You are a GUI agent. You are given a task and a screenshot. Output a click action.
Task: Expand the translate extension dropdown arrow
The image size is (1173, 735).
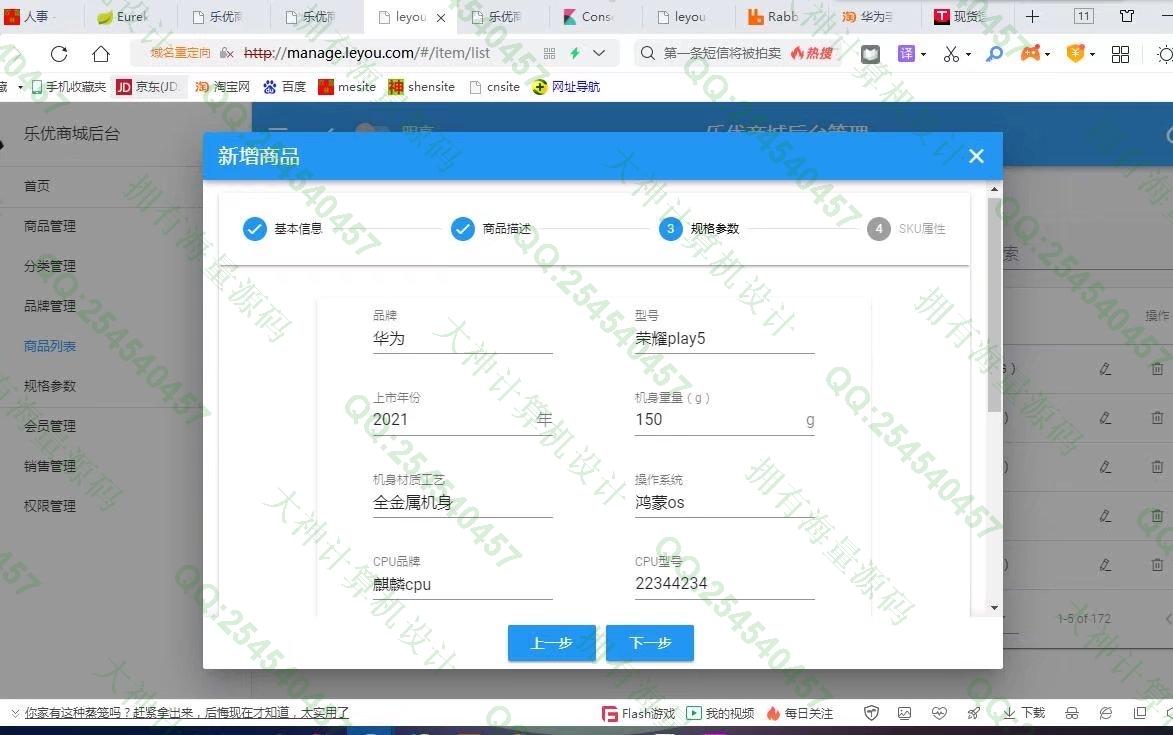pos(923,55)
